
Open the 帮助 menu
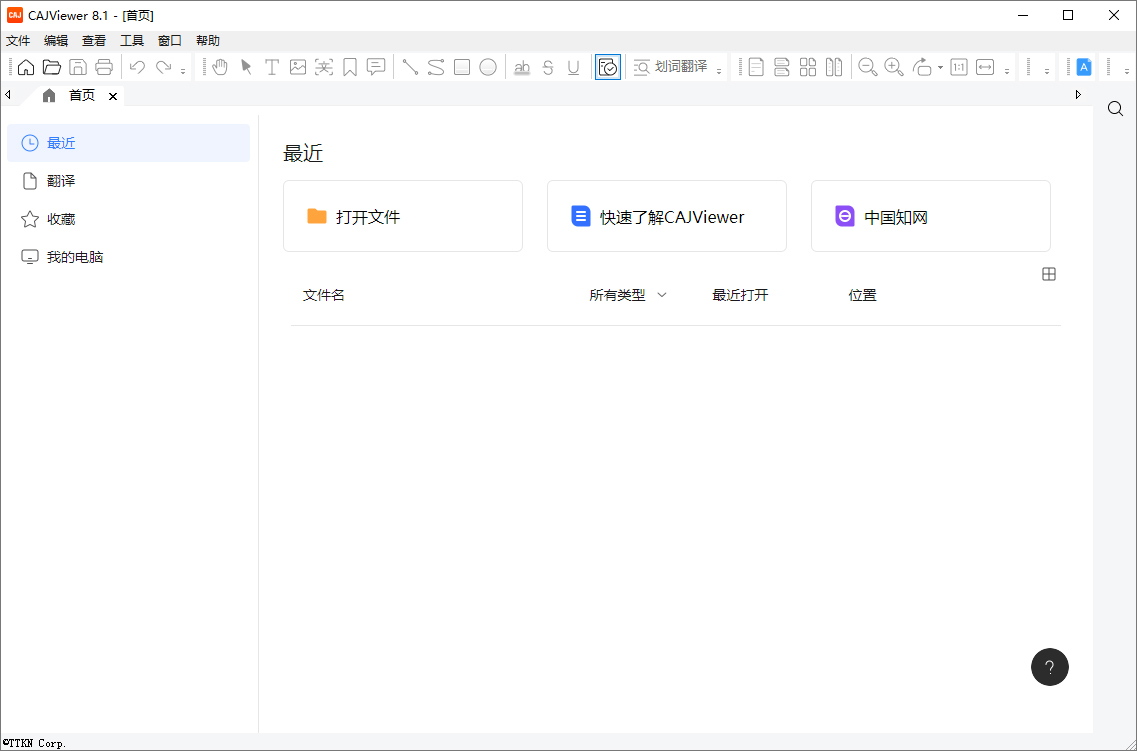coord(208,41)
